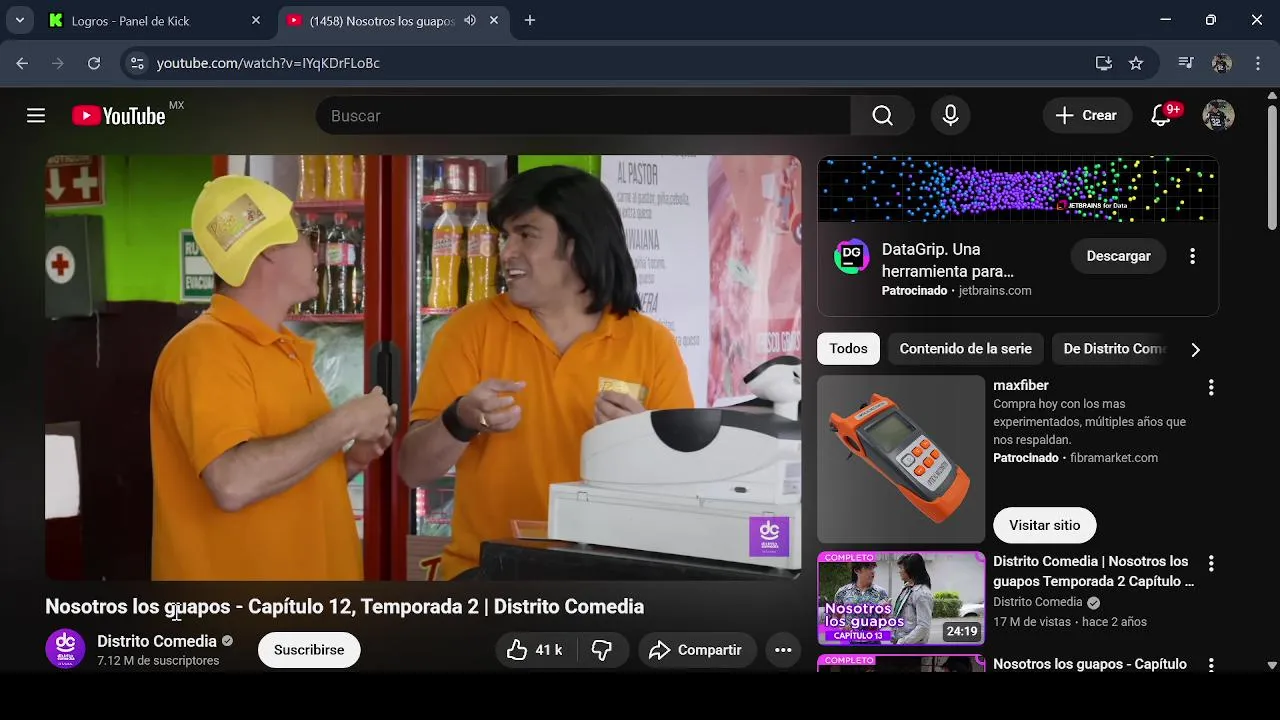Go back in the browser
The height and width of the screenshot is (720, 1280).
(x=22, y=63)
